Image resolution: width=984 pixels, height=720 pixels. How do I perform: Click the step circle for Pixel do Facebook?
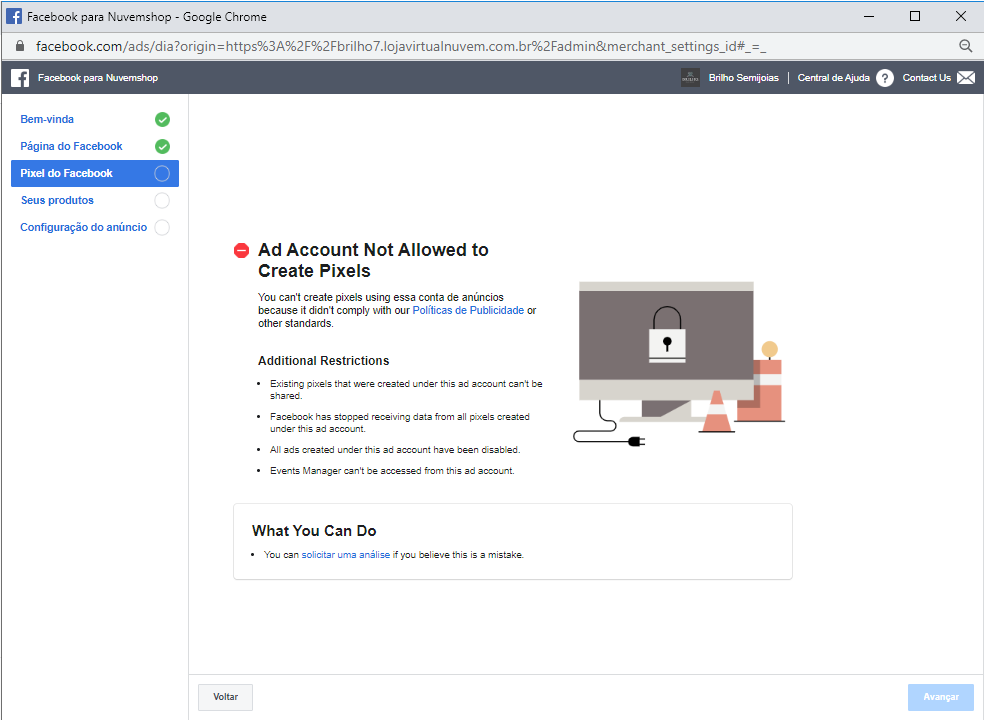click(x=162, y=173)
